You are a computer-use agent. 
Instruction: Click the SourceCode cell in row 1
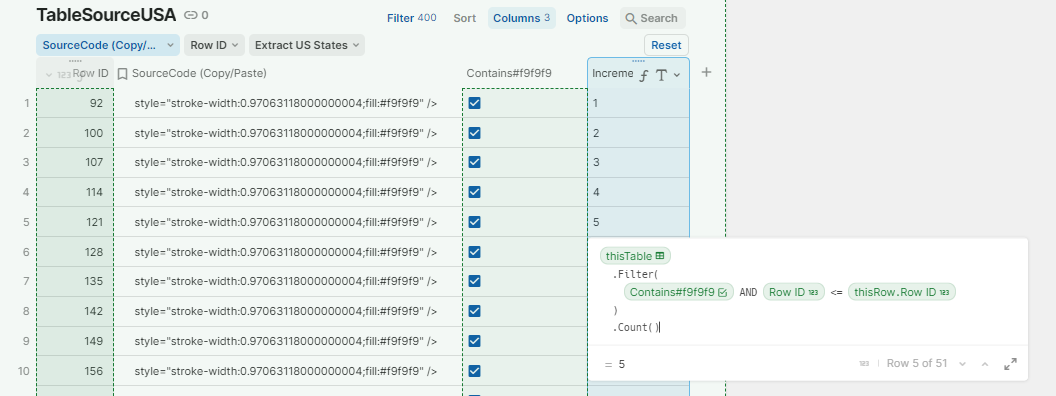point(288,103)
